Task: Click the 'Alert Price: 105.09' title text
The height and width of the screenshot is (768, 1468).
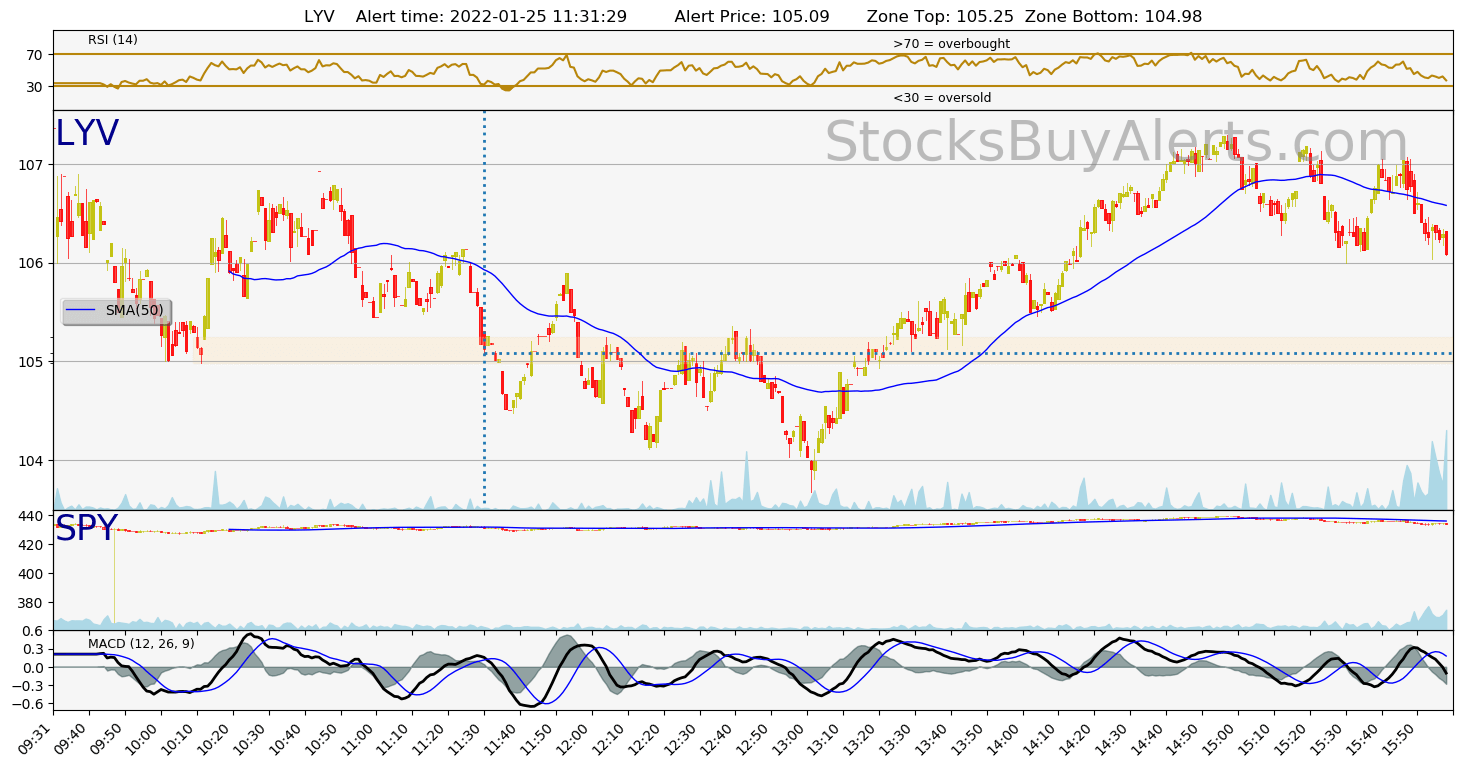Action: 752,16
